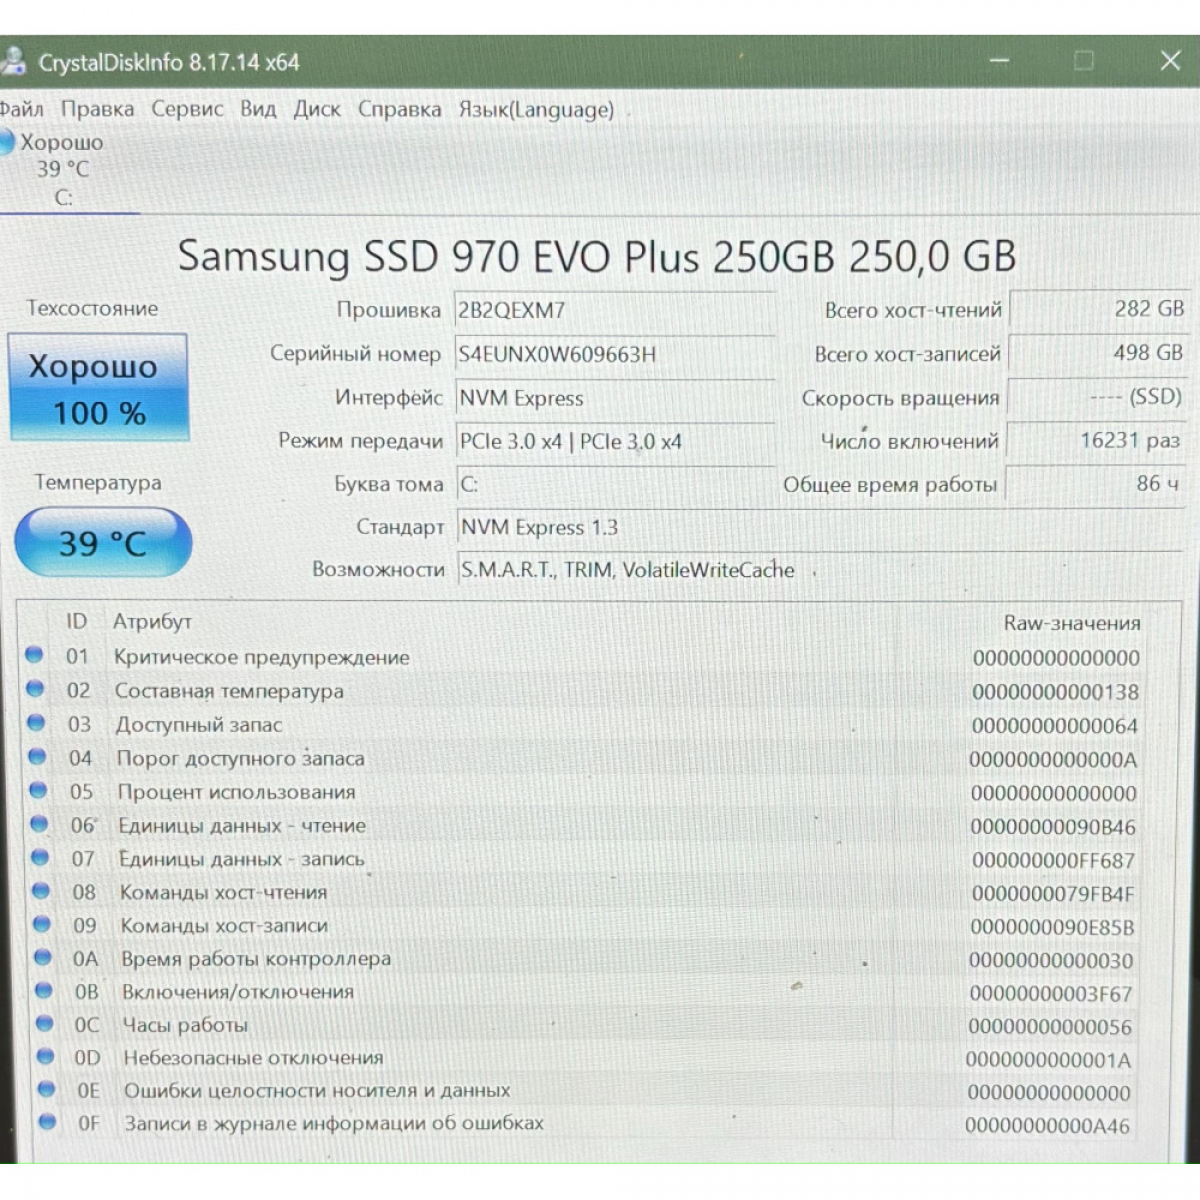Click the Samsung SSD 970 EVO Plus title
Viewport: 1200px width, 1200px height.
point(597,257)
